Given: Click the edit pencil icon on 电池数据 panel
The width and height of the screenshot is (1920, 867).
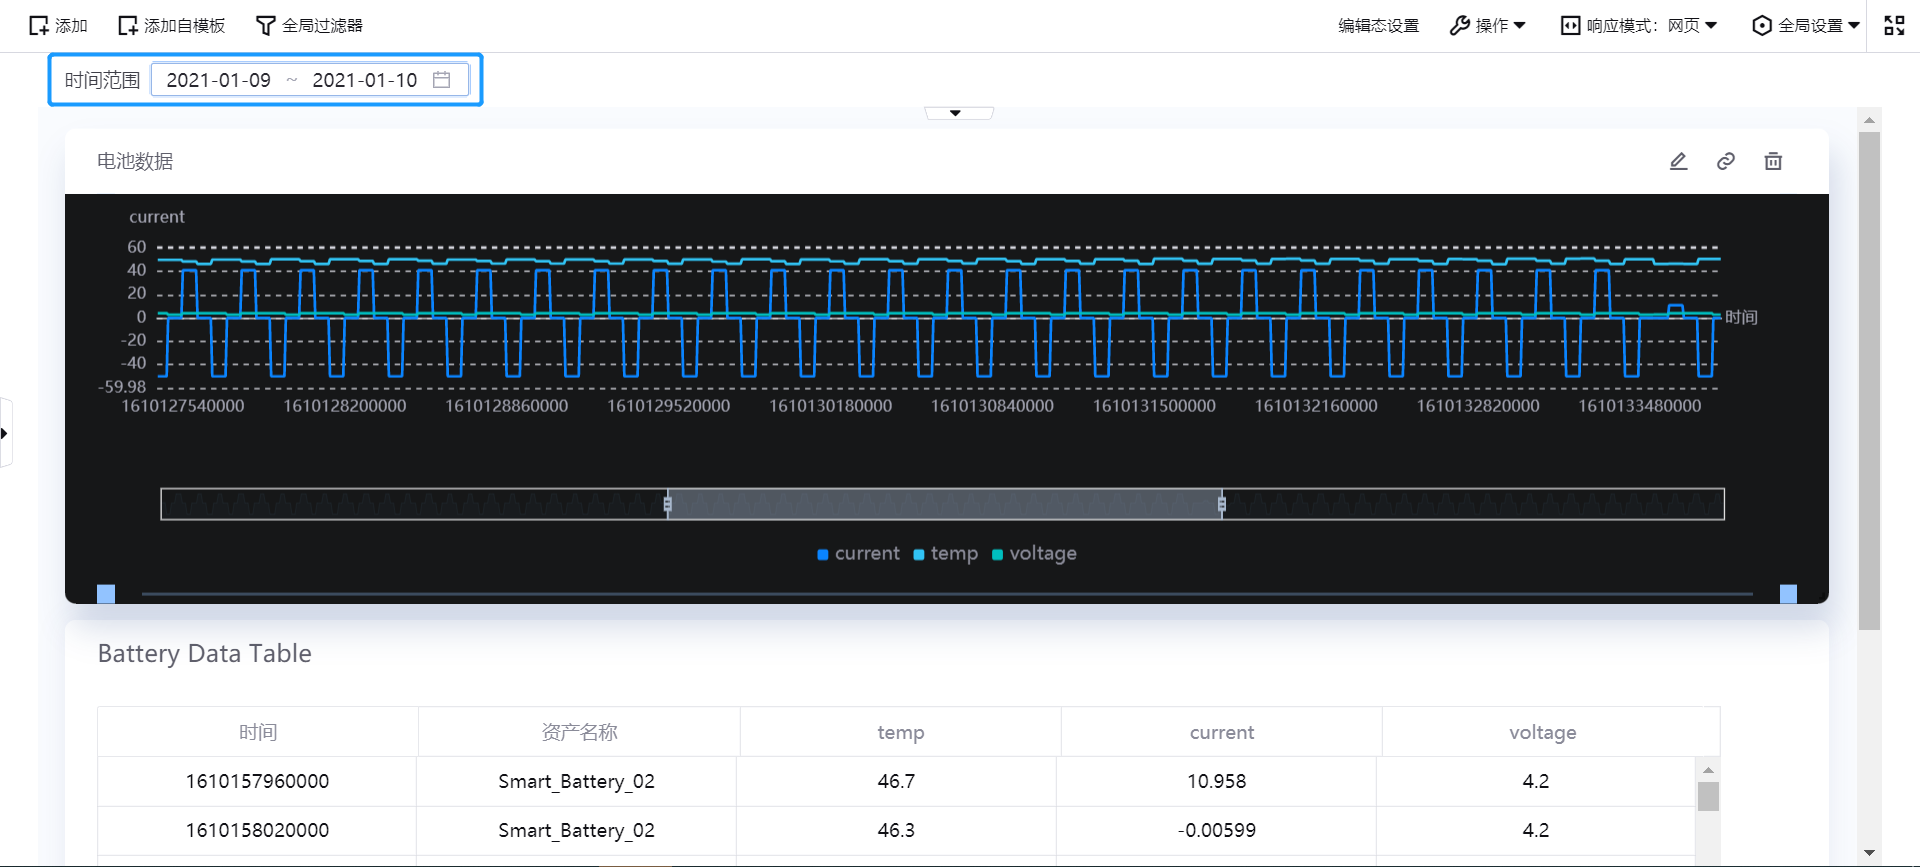Looking at the screenshot, I should (x=1678, y=161).
